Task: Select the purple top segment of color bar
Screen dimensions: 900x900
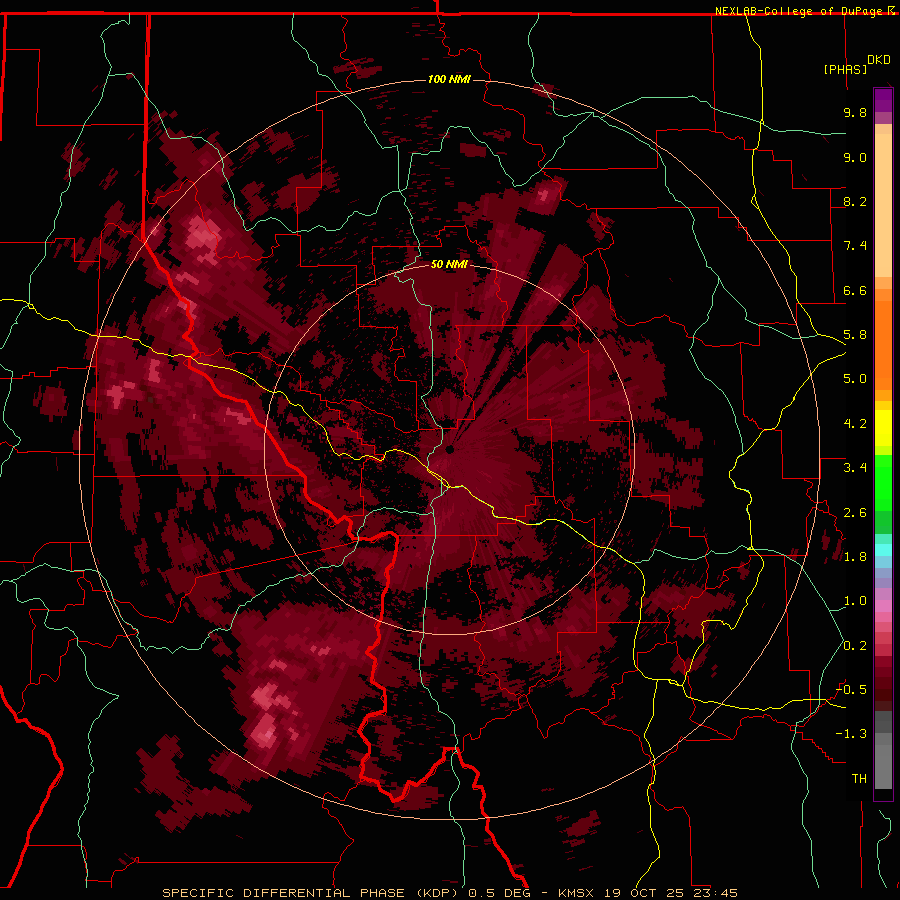Action: (883, 100)
